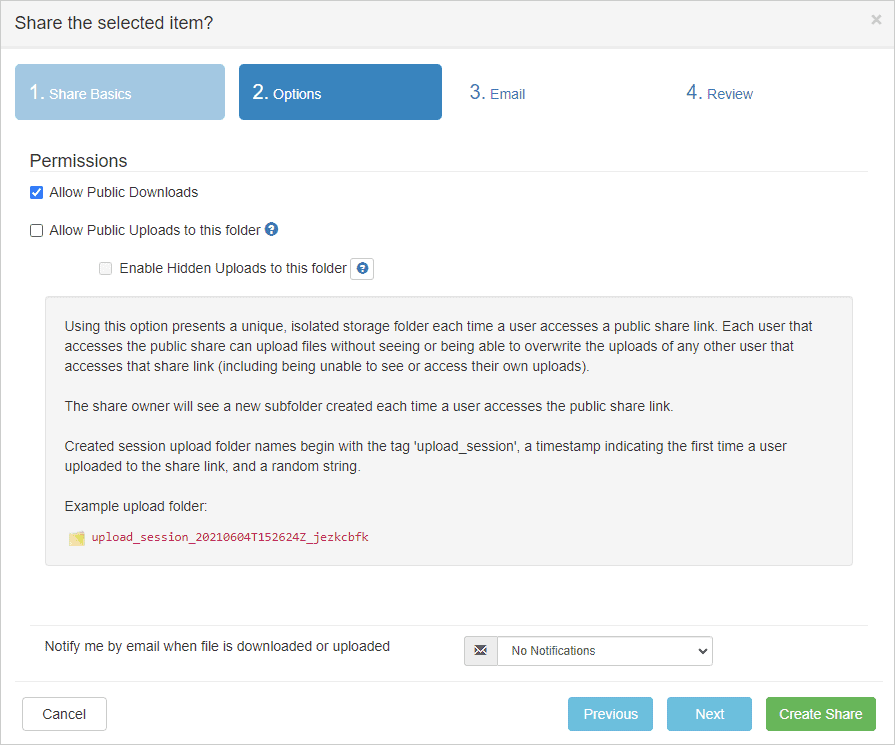Advance with the Next button
This screenshot has height=745, width=895.
(710, 714)
